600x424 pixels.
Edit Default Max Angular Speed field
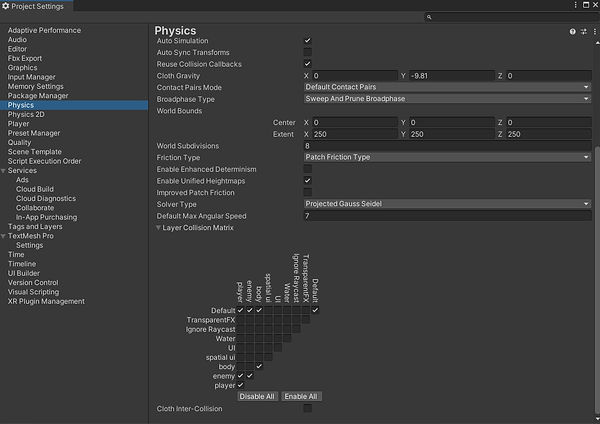447,216
